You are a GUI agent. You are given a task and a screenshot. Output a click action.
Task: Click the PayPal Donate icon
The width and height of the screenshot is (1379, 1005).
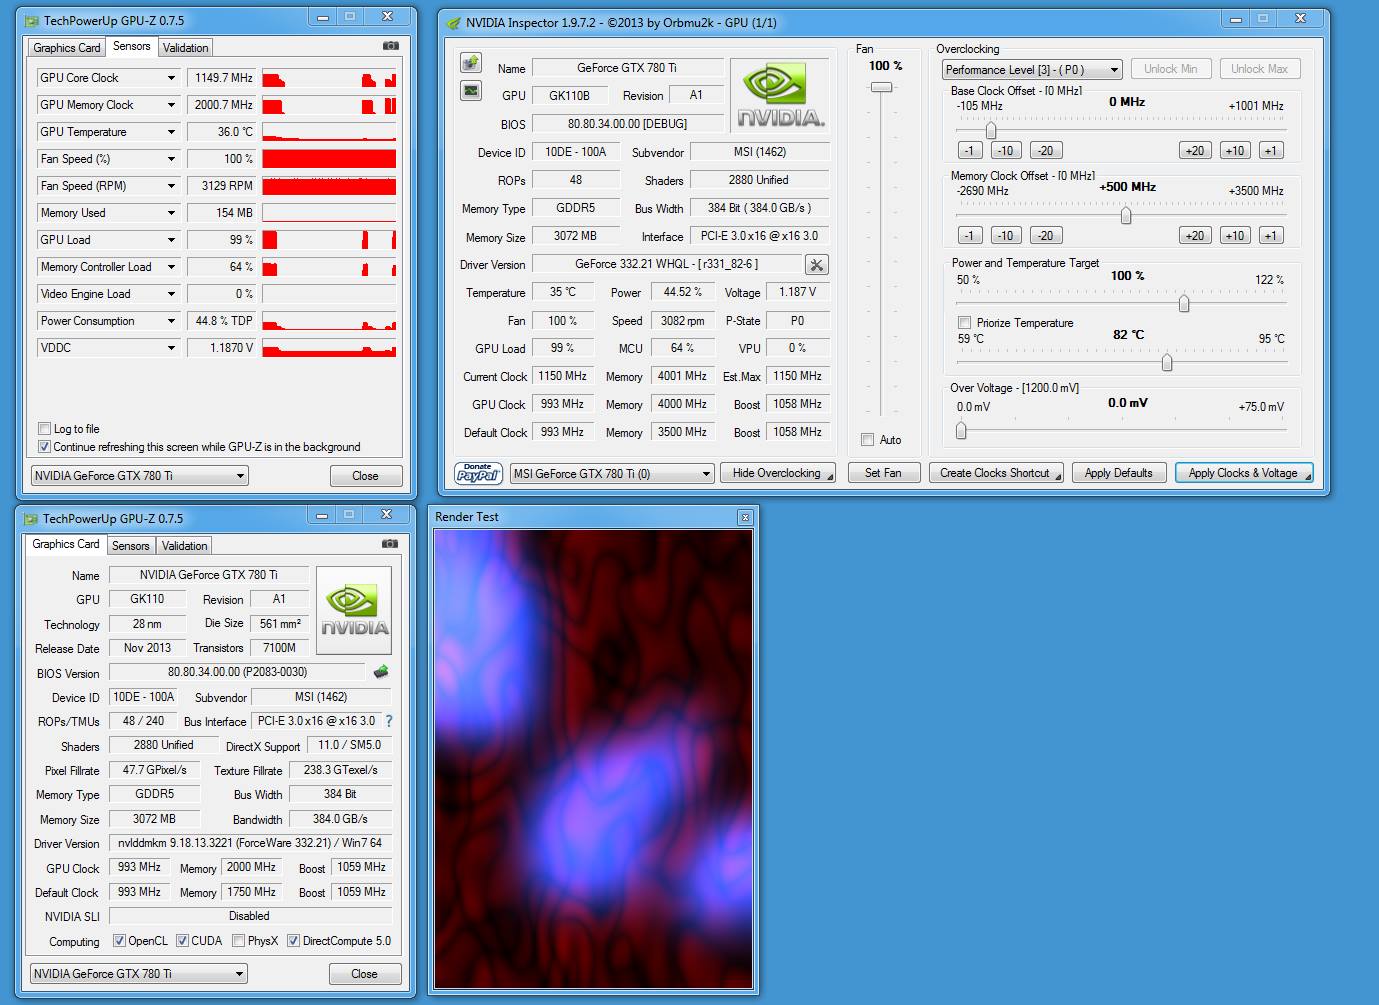(x=478, y=473)
